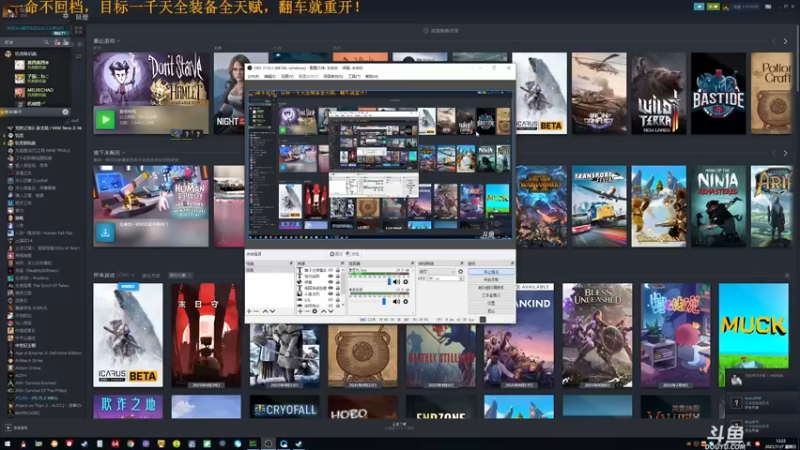The height and width of the screenshot is (450, 800).
Task: Open Chrome from the taskbar
Action: 131,444
